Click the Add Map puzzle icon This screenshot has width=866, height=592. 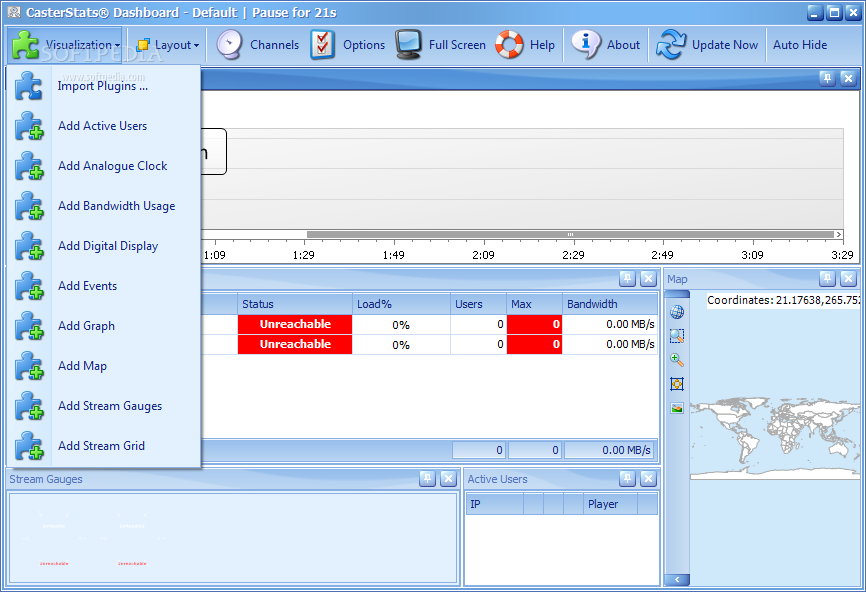pyautogui.click(x=29, y=366)
